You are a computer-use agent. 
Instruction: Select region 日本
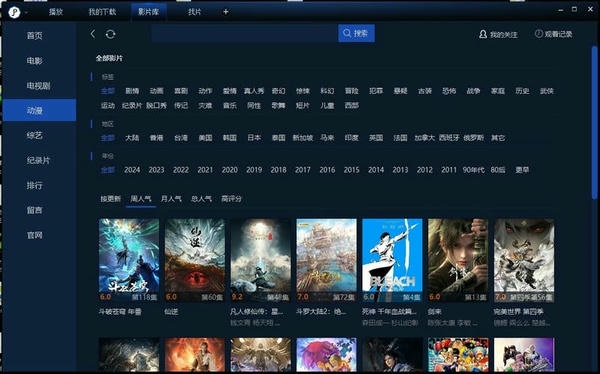pos(254,138)
